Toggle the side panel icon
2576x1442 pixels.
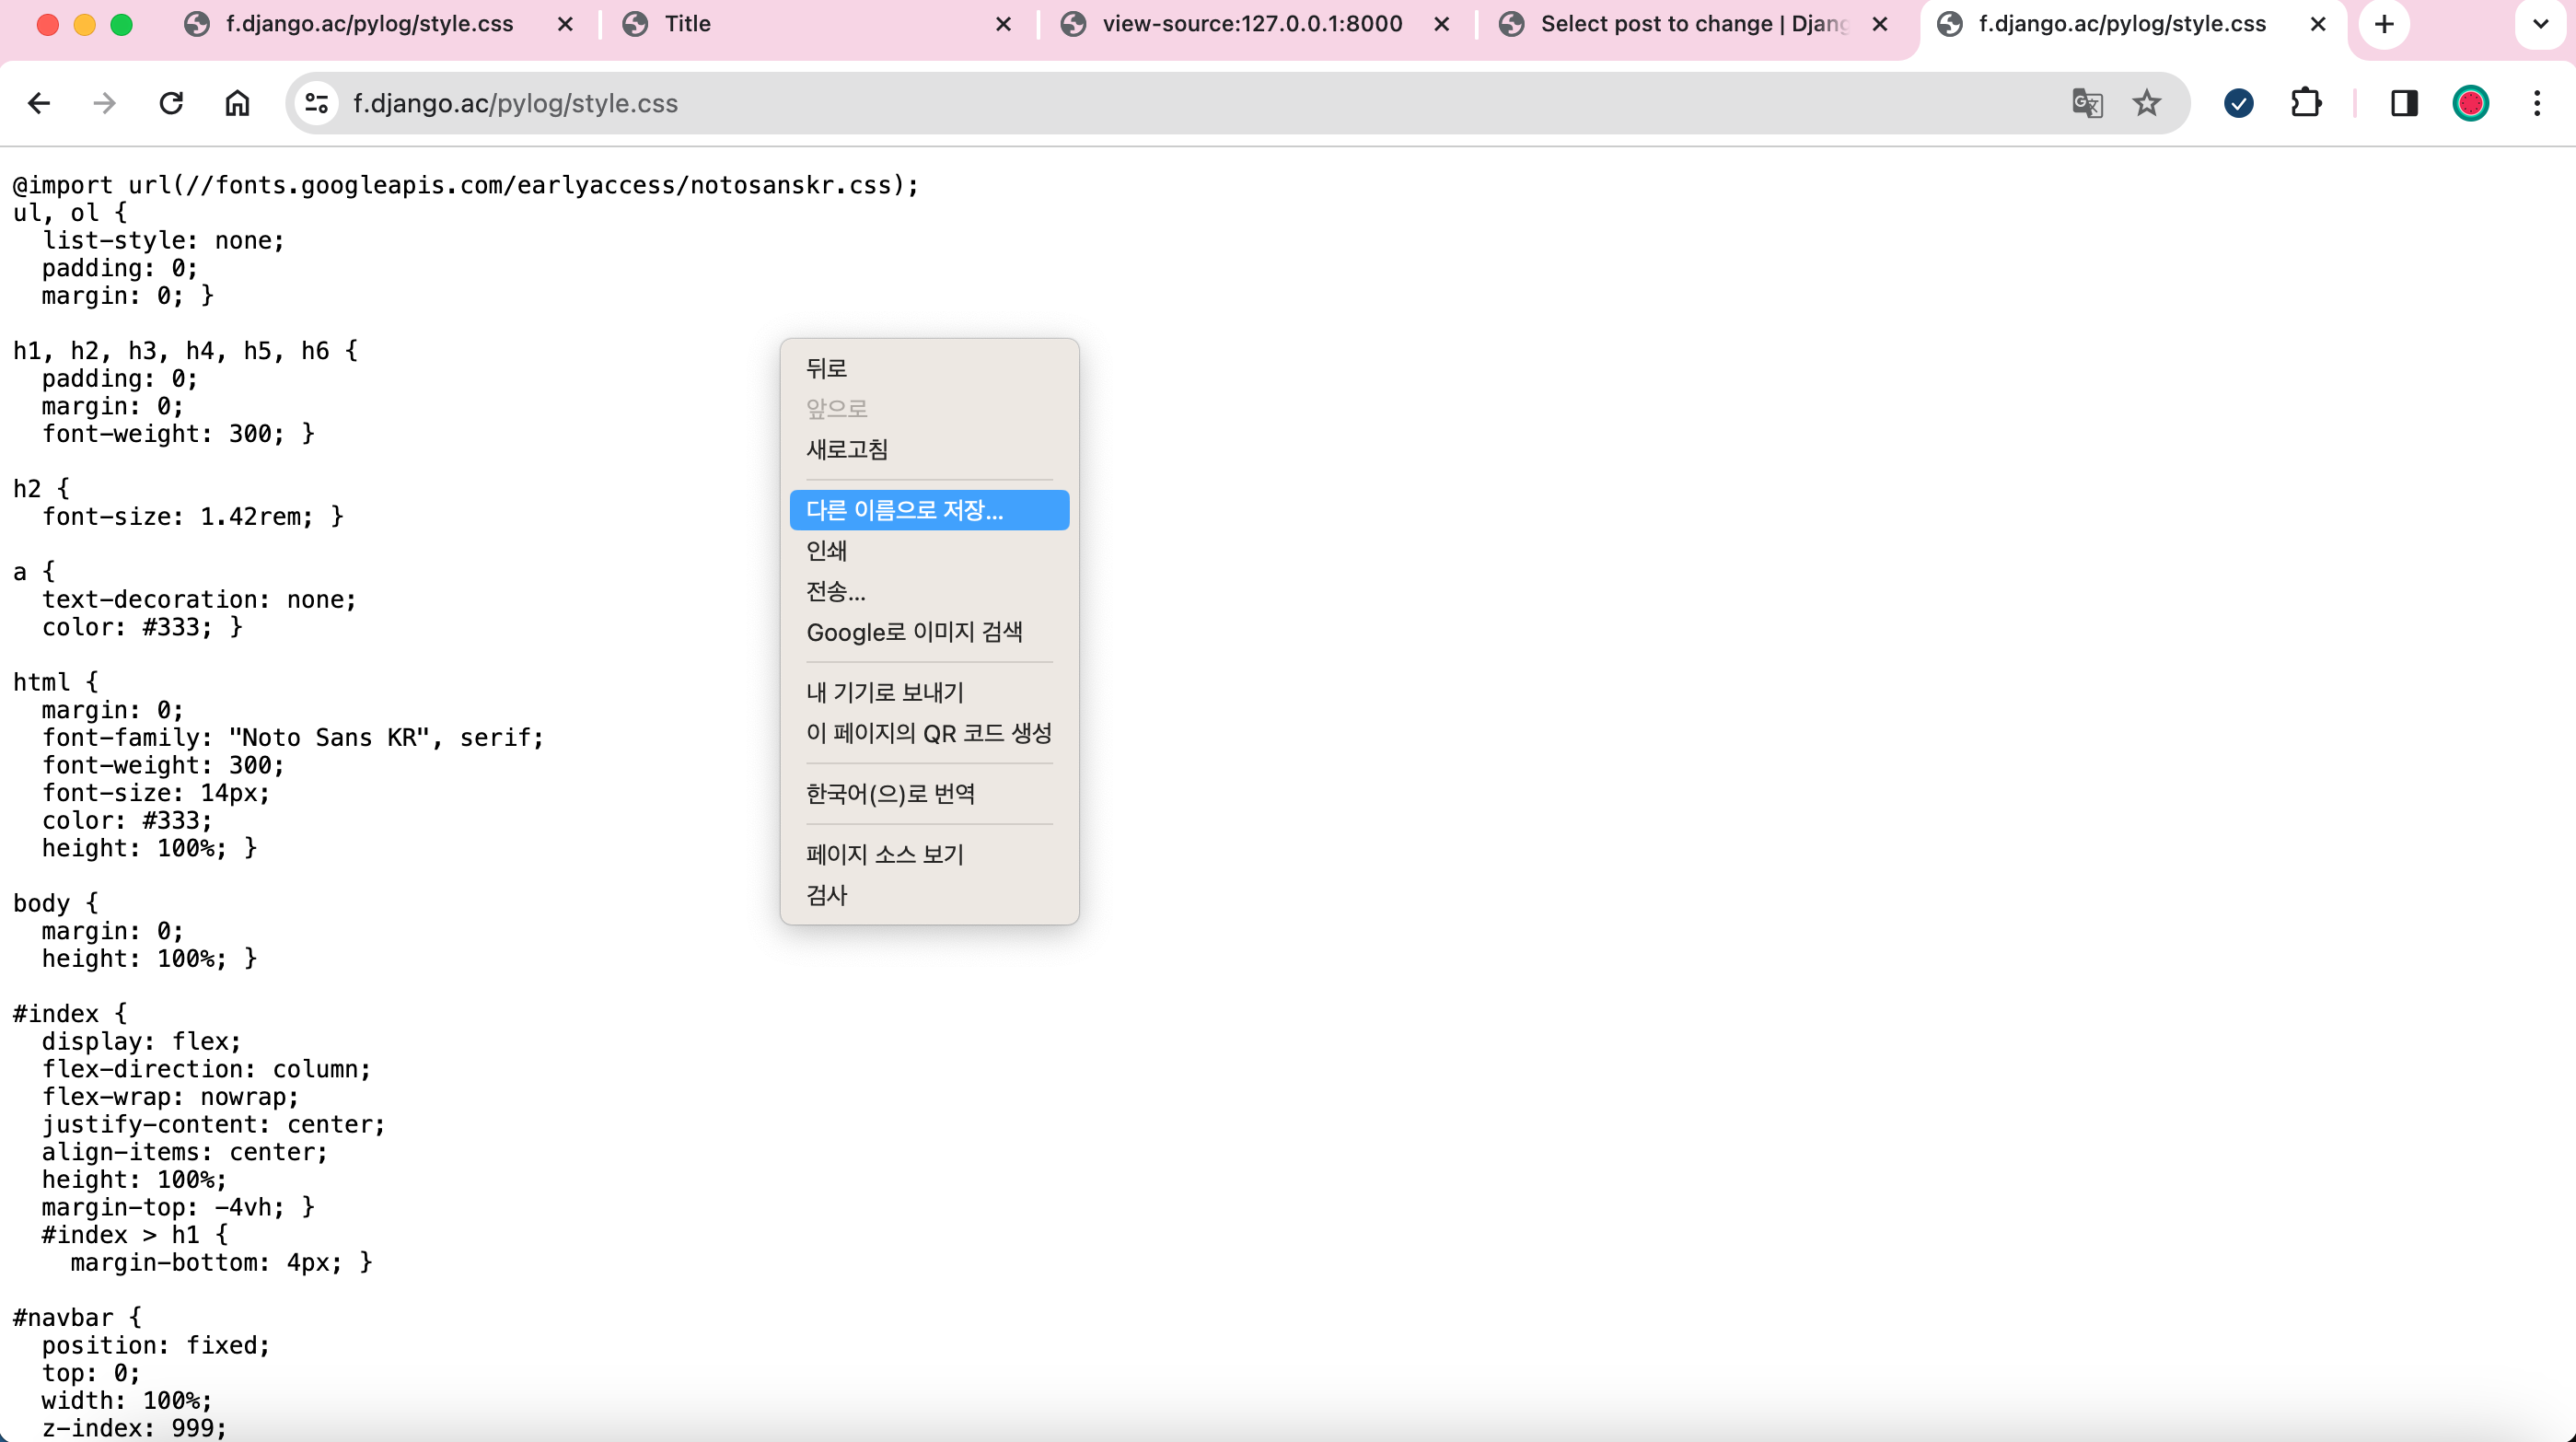2404,103
